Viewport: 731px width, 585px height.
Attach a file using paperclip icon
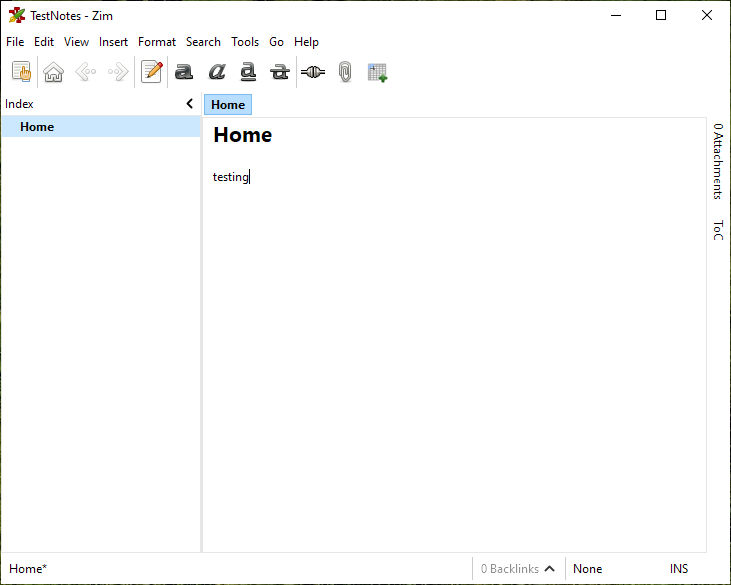pos(345,72)
